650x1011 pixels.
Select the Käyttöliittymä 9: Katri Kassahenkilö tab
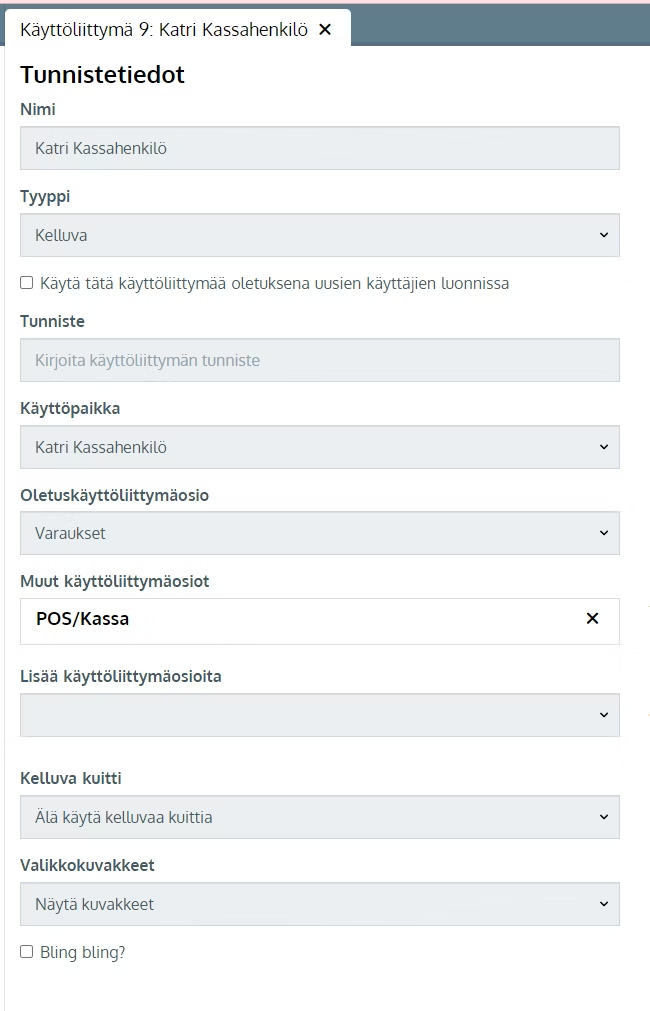click(x=164, y=30)
